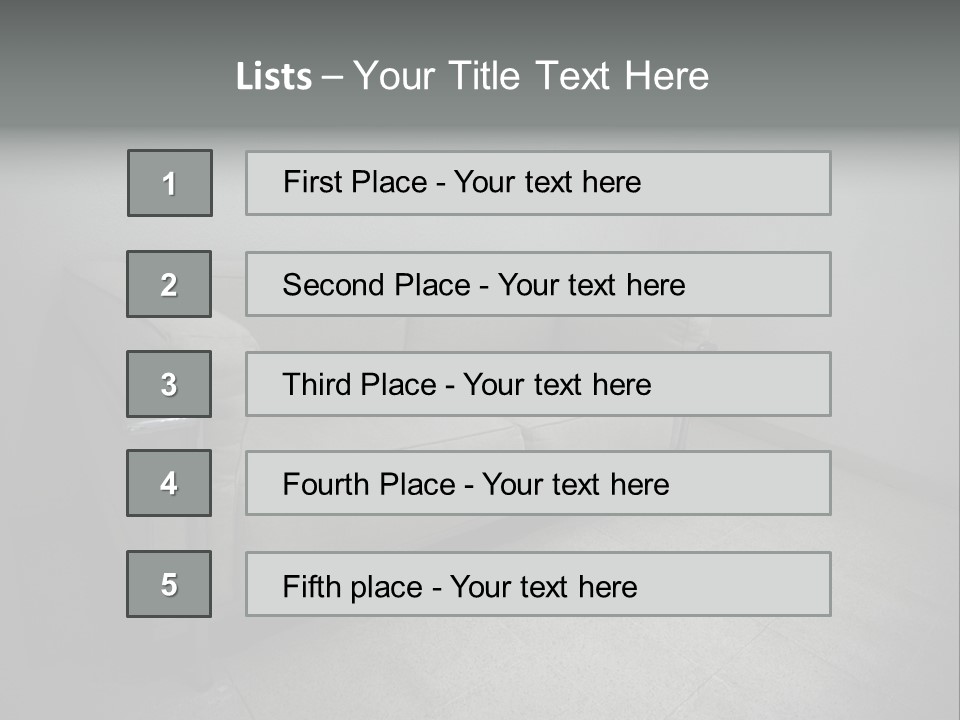Image resolution: width=960 pixels, height=720 pixels.
Task: Click the words 'First Place' in row one
Action: (354, 182)
